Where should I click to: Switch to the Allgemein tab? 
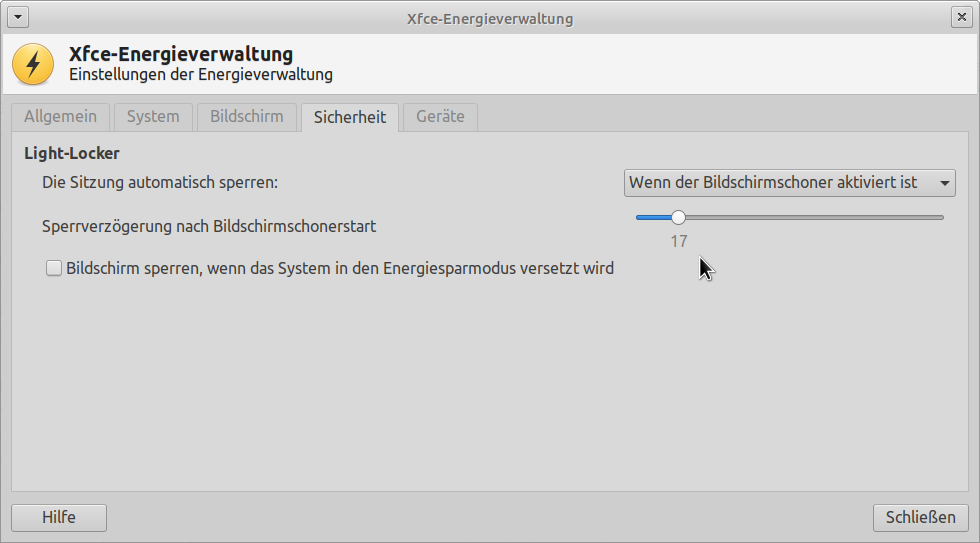[60, 117]
